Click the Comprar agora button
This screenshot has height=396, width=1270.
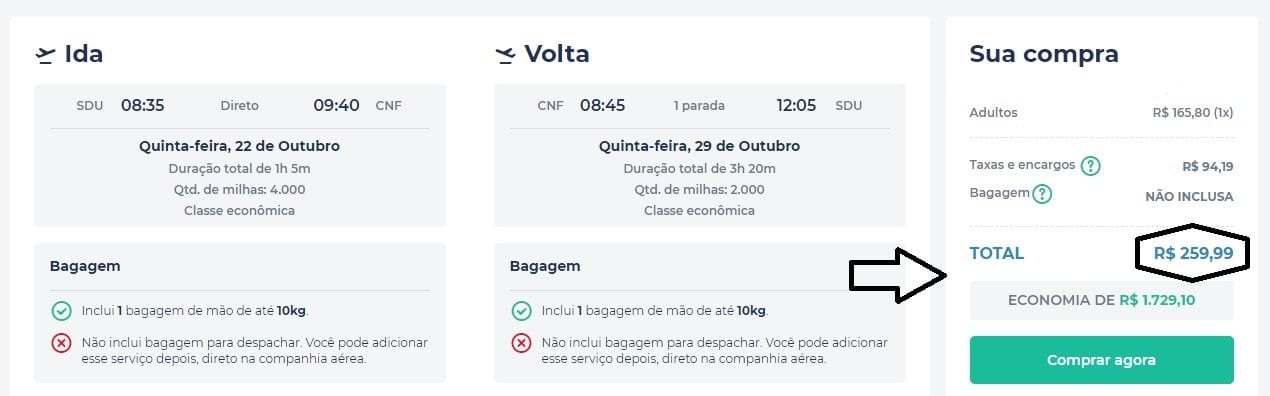[x=1101, y=360]
